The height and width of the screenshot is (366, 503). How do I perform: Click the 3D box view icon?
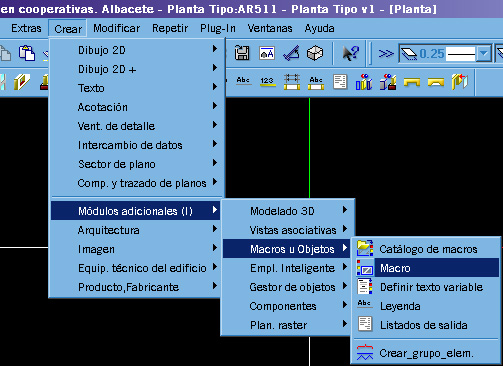click(x=315, y=53)
